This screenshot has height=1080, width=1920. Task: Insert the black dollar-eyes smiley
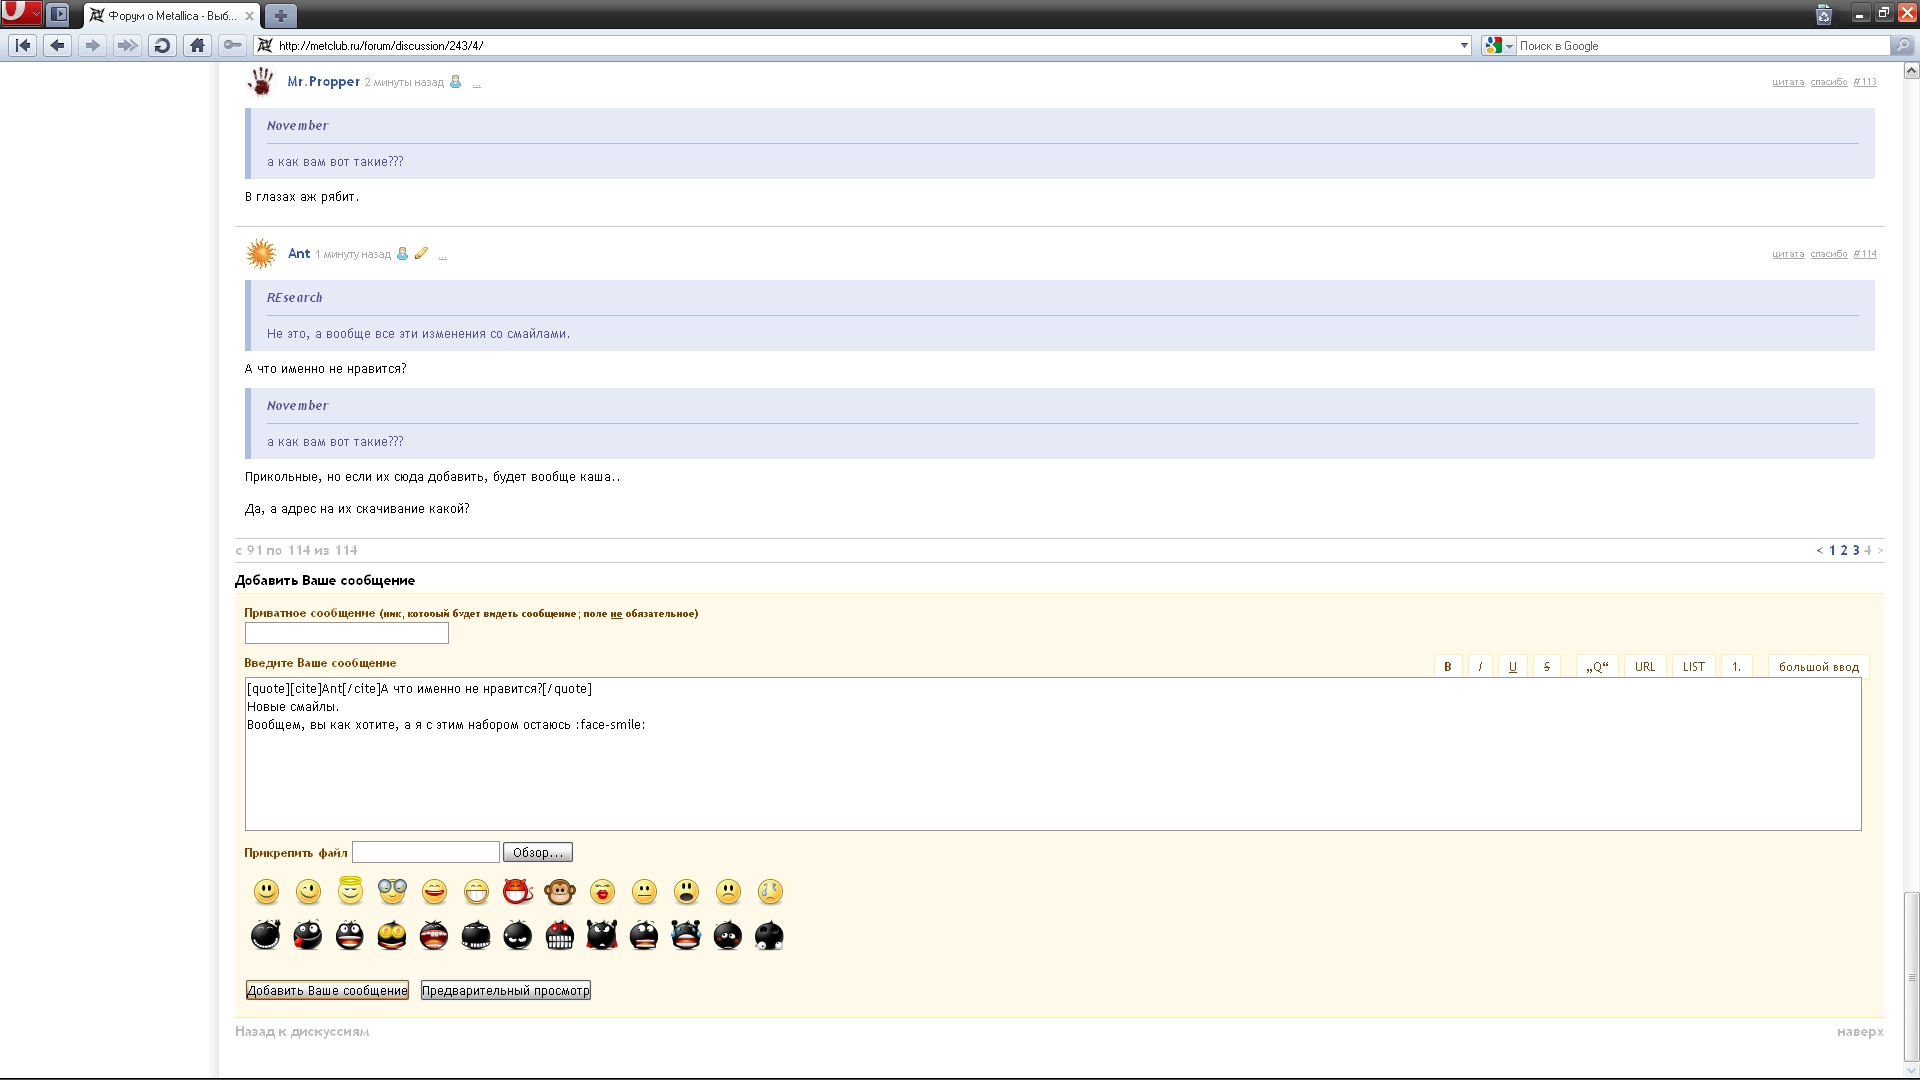392,936
